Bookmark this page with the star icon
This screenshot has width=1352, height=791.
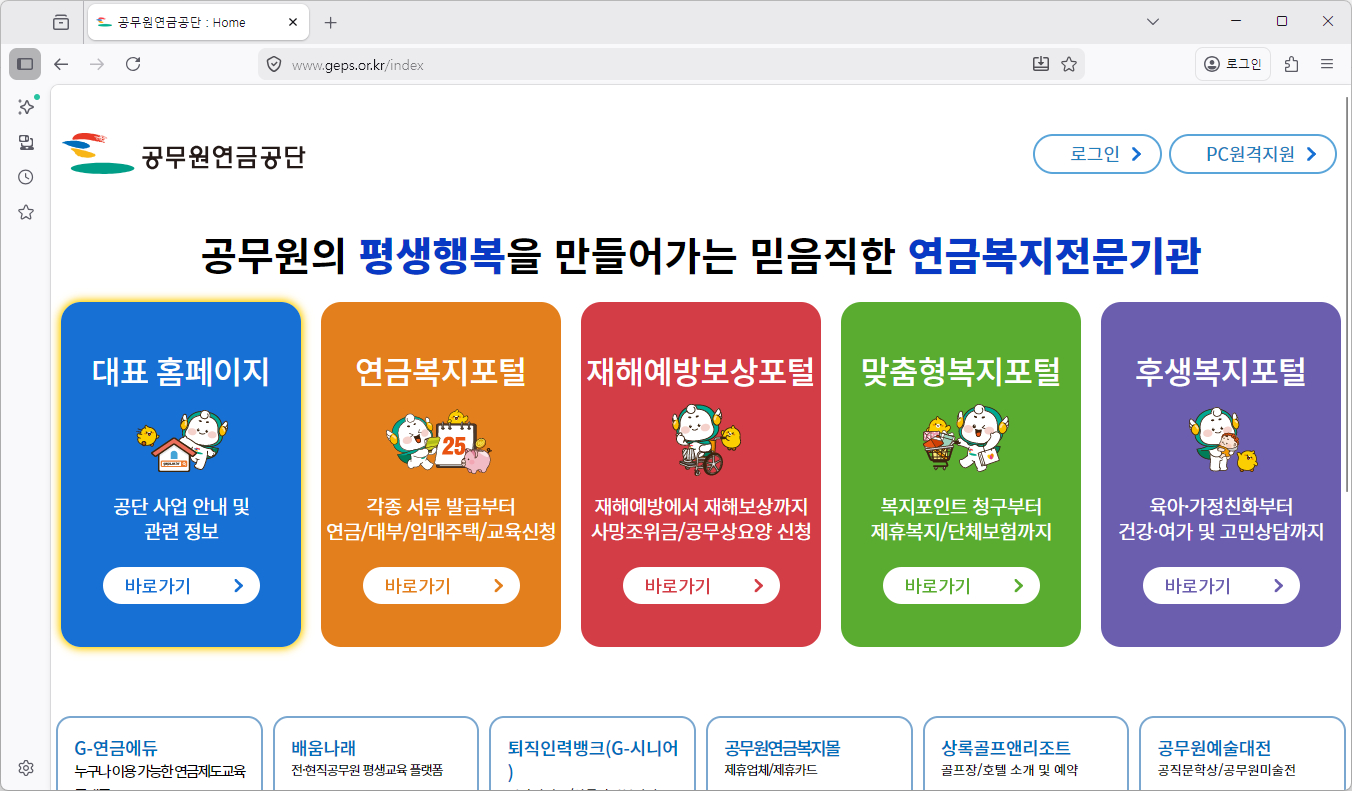(x=1069, y=64)
